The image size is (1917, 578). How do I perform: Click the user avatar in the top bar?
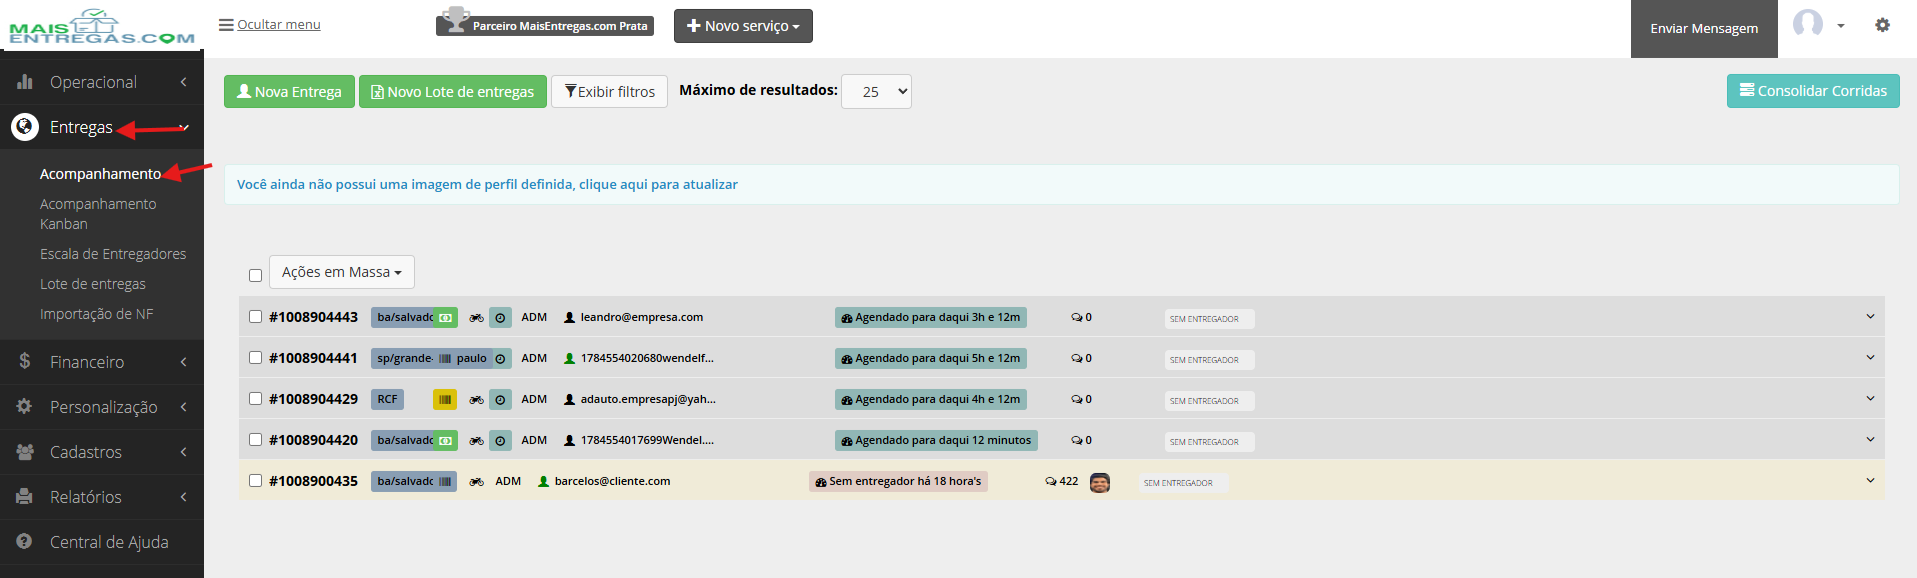click(1808, 24)
